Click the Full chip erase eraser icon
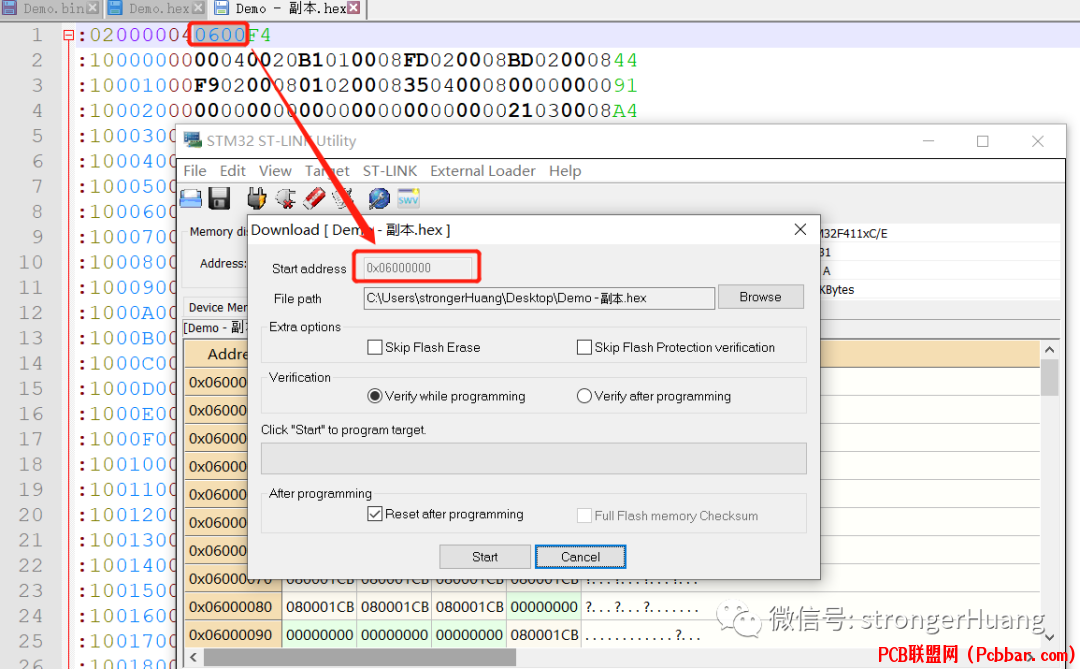This screenshot has width=1080, height=669. coord(314,198)
